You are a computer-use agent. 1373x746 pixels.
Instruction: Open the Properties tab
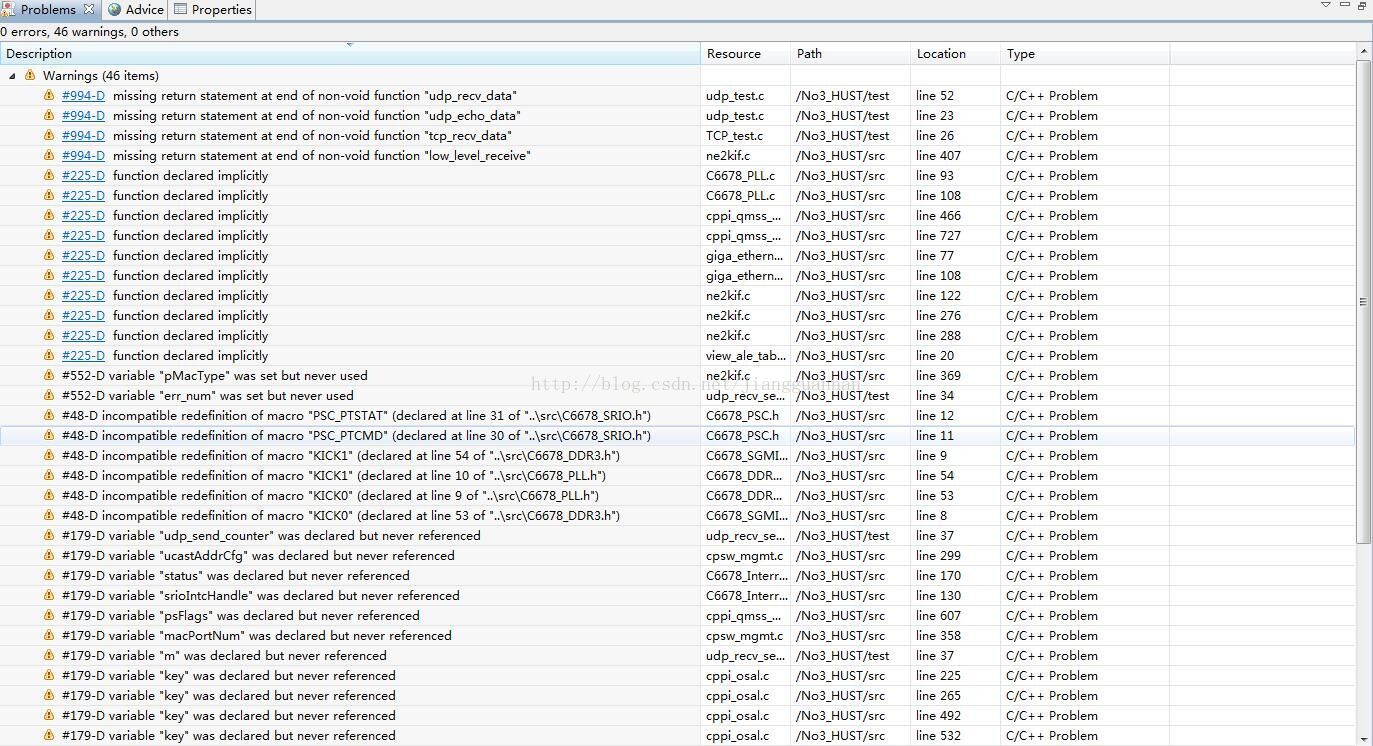(x=213, y=9)
